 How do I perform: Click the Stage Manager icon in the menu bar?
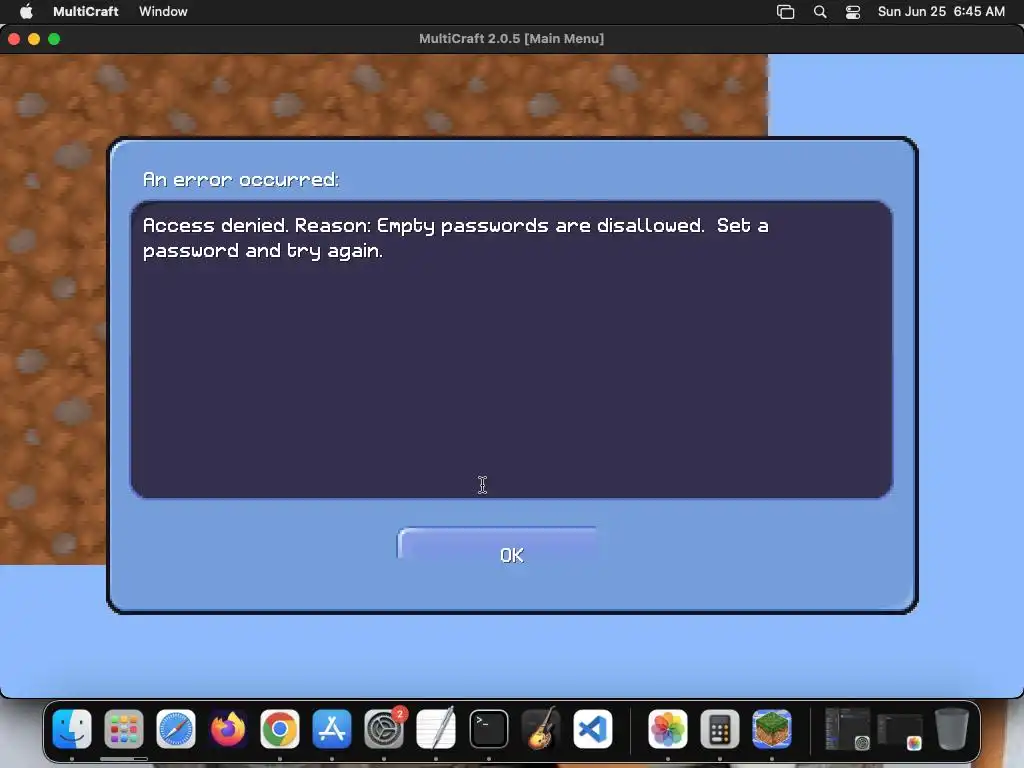785,12
